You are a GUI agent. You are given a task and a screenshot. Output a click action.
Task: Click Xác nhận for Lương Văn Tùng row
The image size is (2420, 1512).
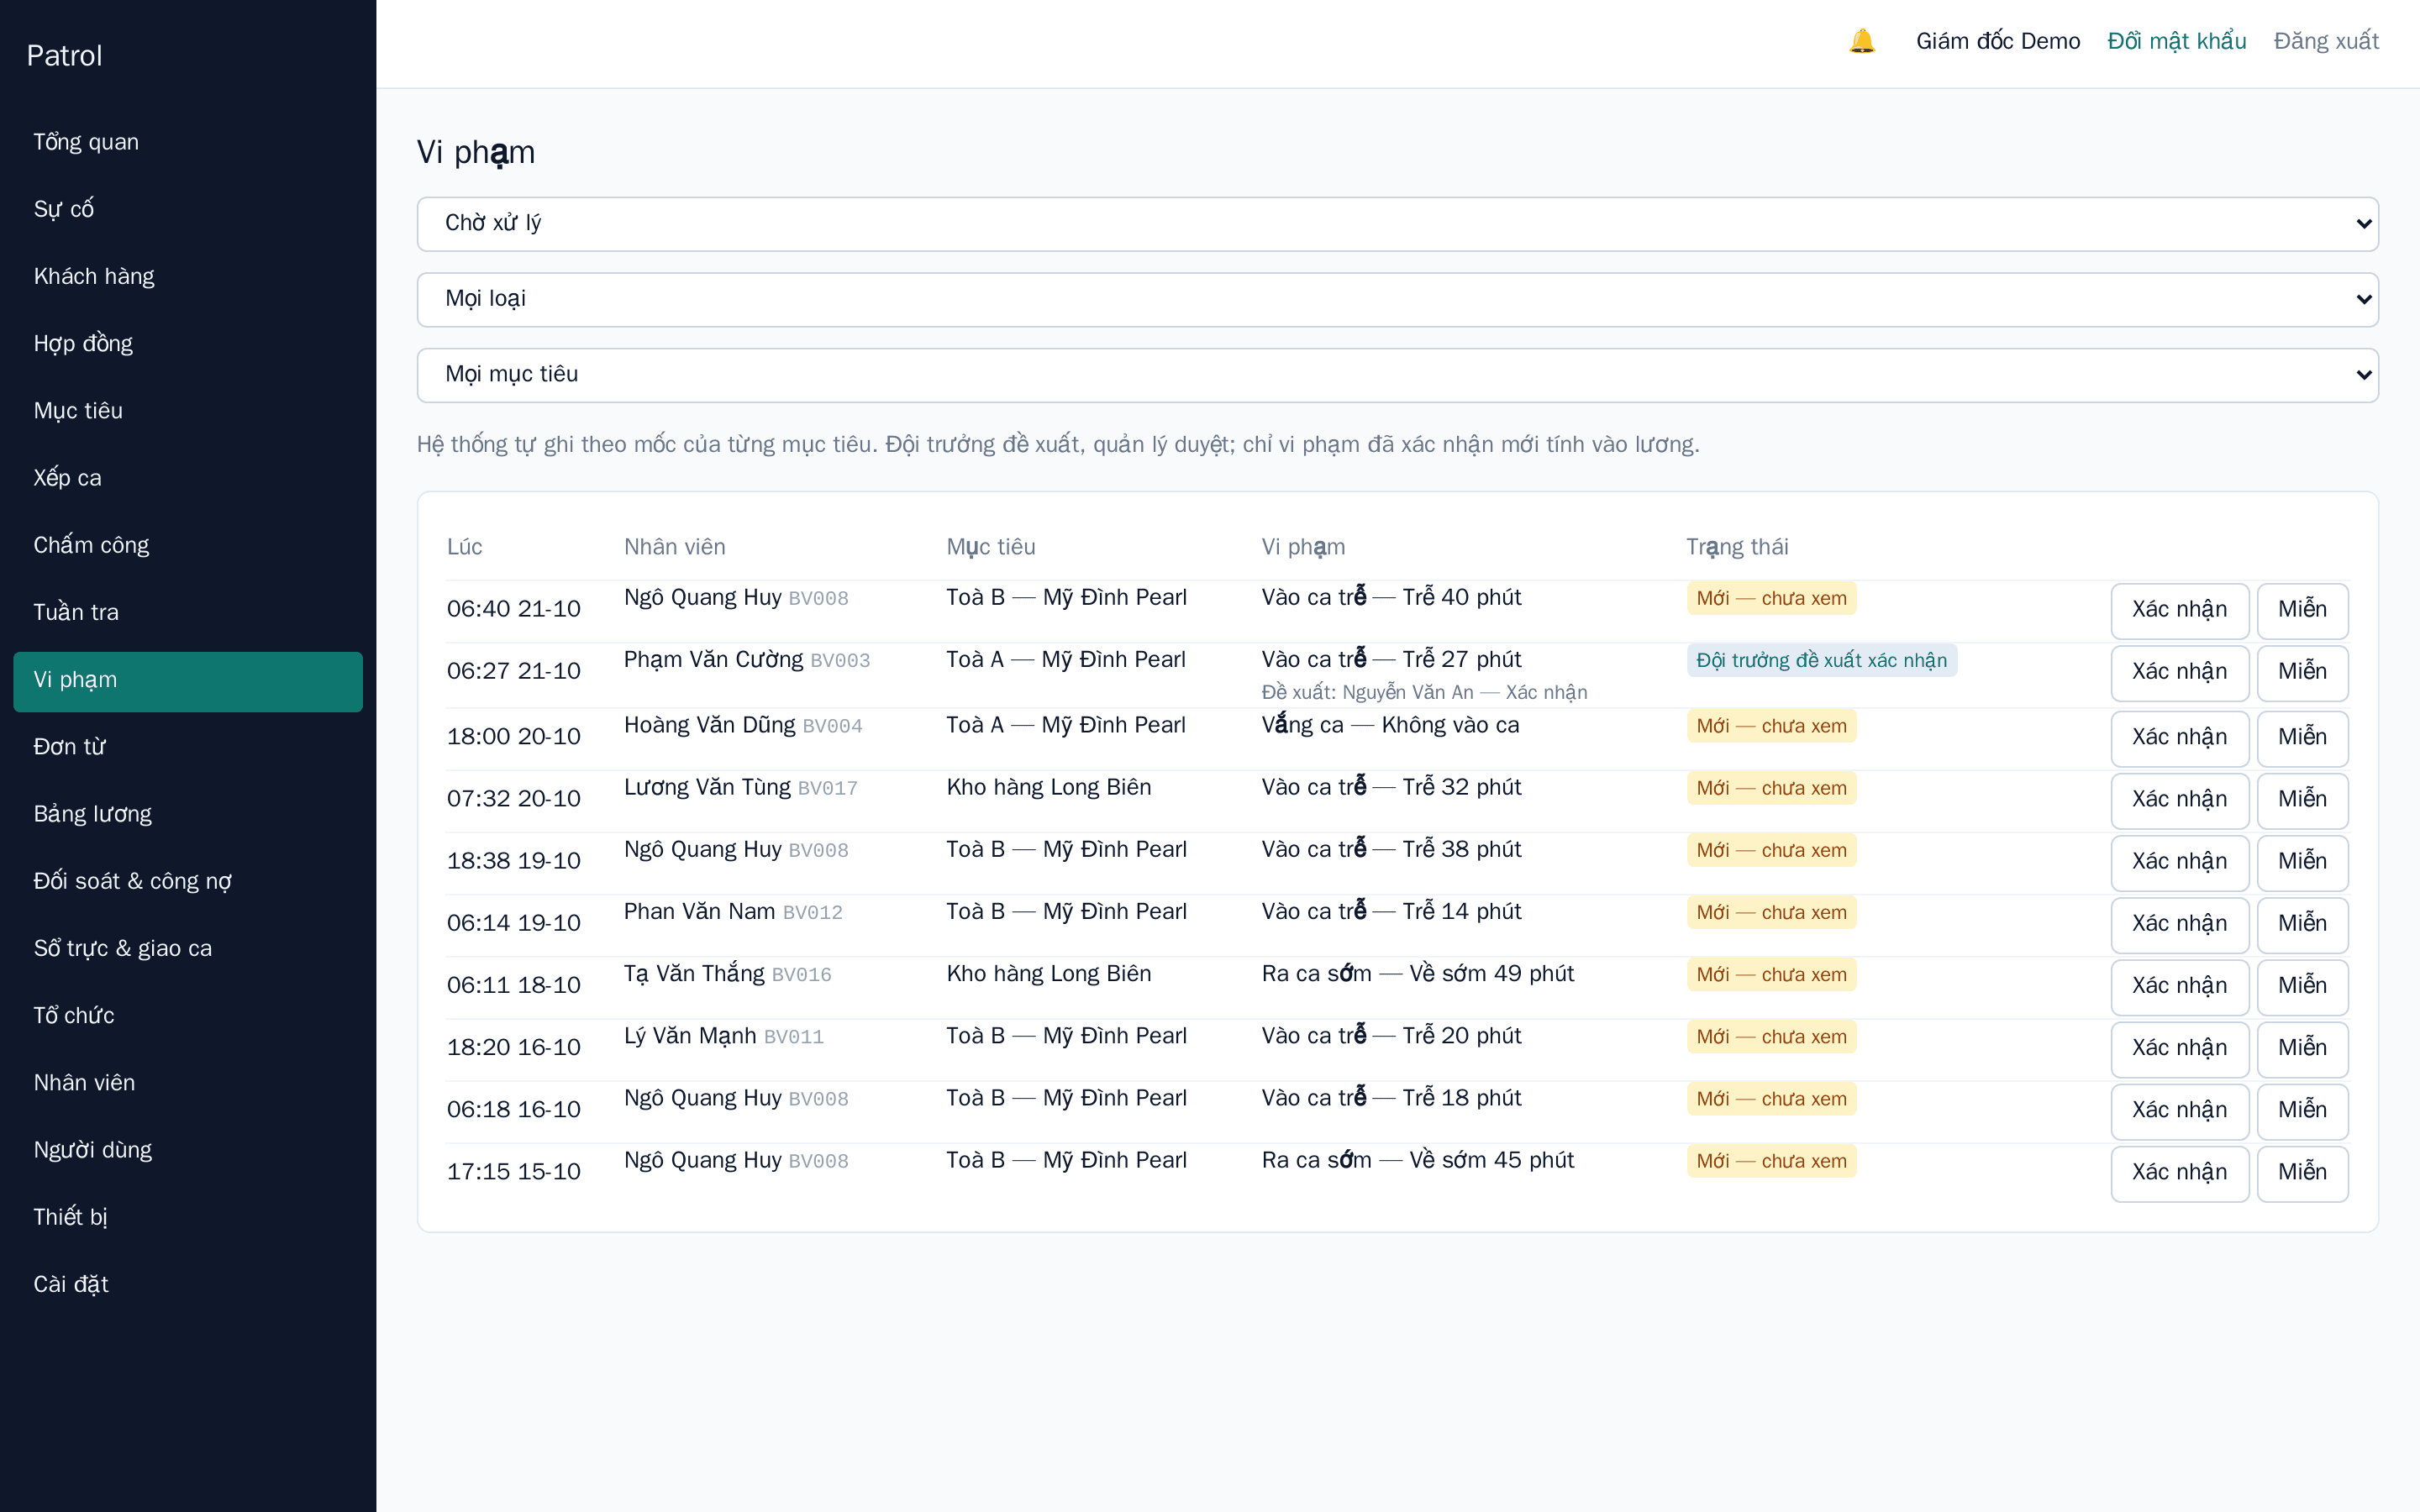(2179, 800)
